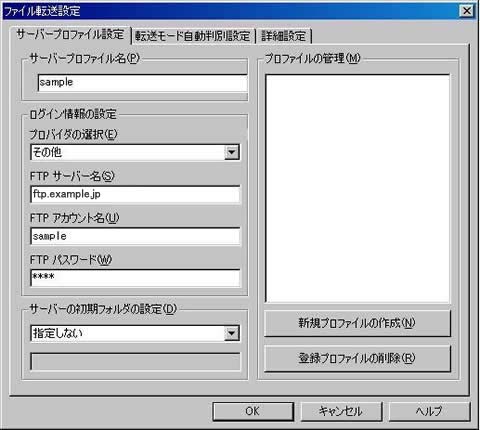Click the disabled initial folder path field

[x=135, y=362]
